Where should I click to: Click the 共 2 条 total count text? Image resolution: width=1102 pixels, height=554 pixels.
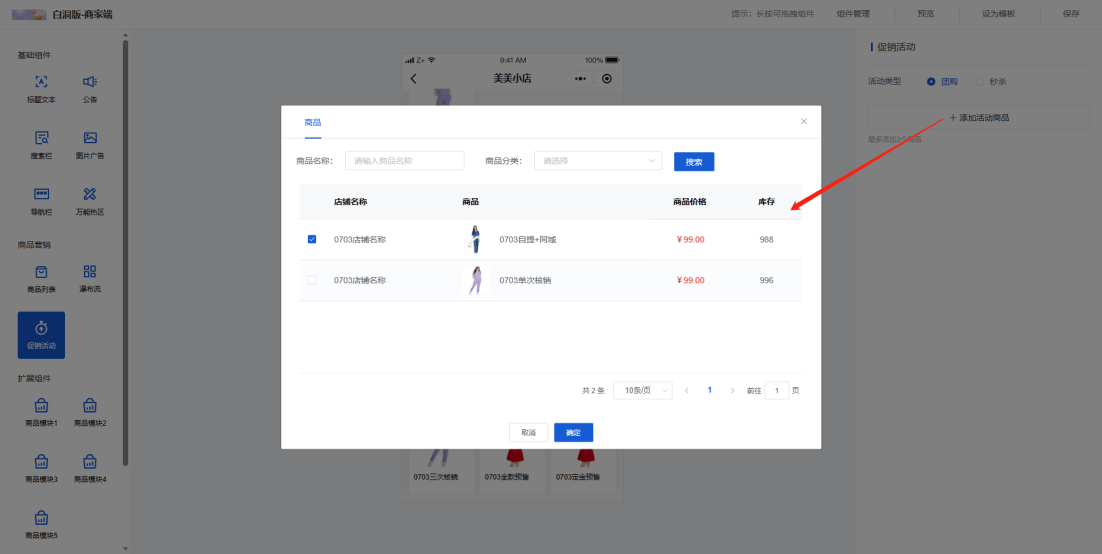pyautogui.click(x=593, y=391)
